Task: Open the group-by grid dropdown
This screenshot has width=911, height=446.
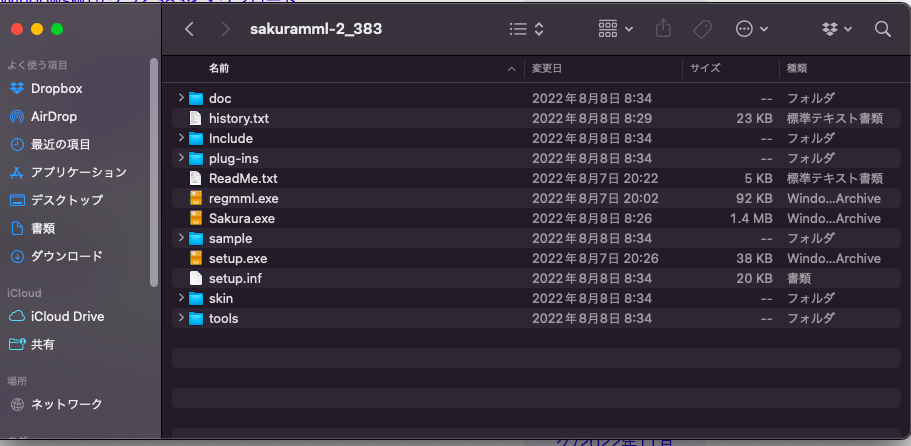Action: point(616,29)
